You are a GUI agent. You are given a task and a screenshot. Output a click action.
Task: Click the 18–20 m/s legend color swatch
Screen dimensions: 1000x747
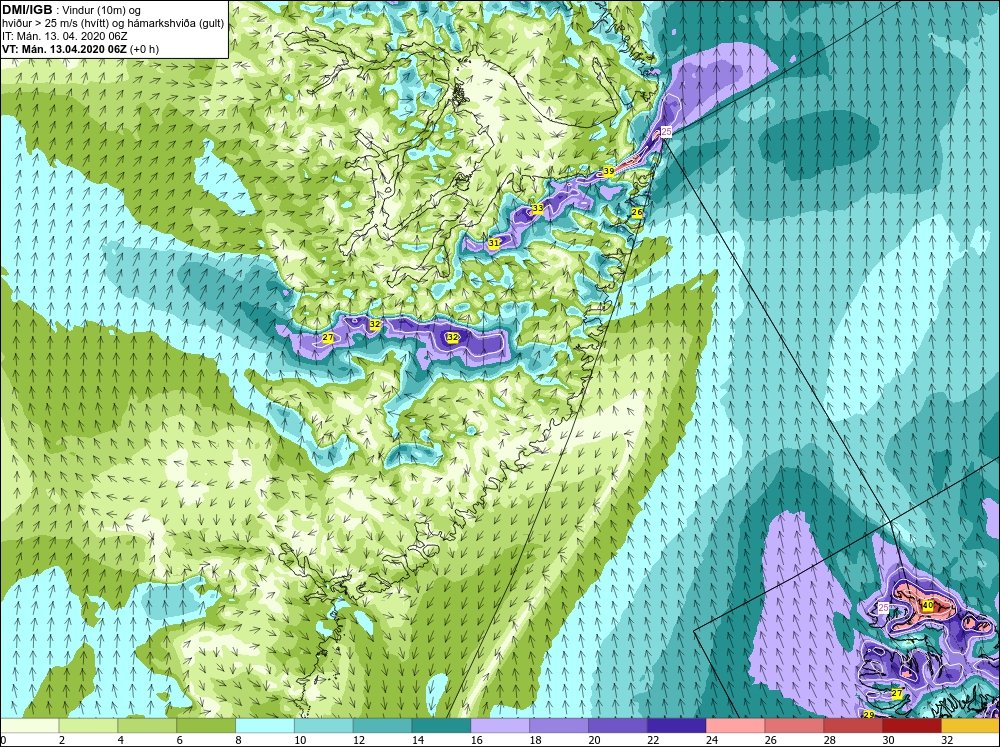point(559,725)
